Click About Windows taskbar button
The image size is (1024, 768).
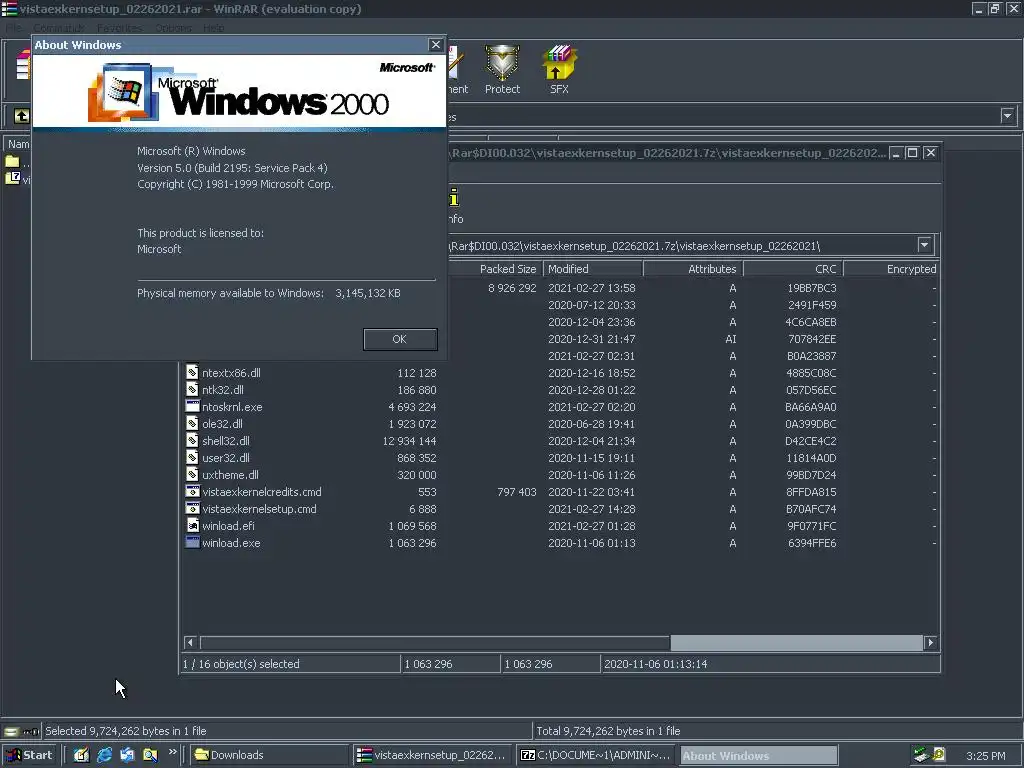click(x=758, y=755)
